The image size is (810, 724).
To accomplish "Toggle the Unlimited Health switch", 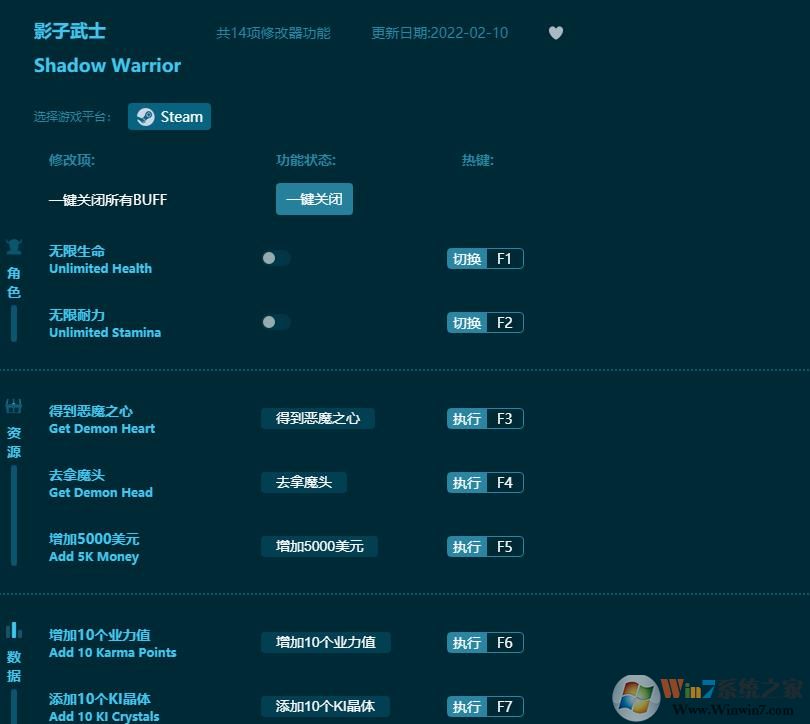I will [275, 258].
